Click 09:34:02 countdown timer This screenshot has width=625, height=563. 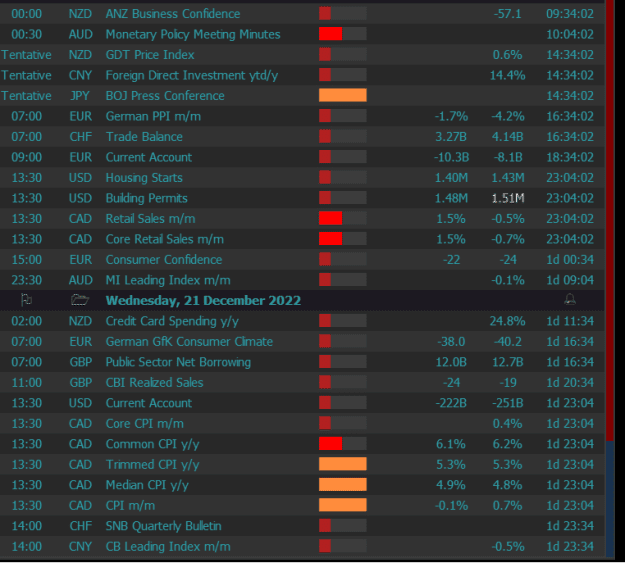(570, 14)
